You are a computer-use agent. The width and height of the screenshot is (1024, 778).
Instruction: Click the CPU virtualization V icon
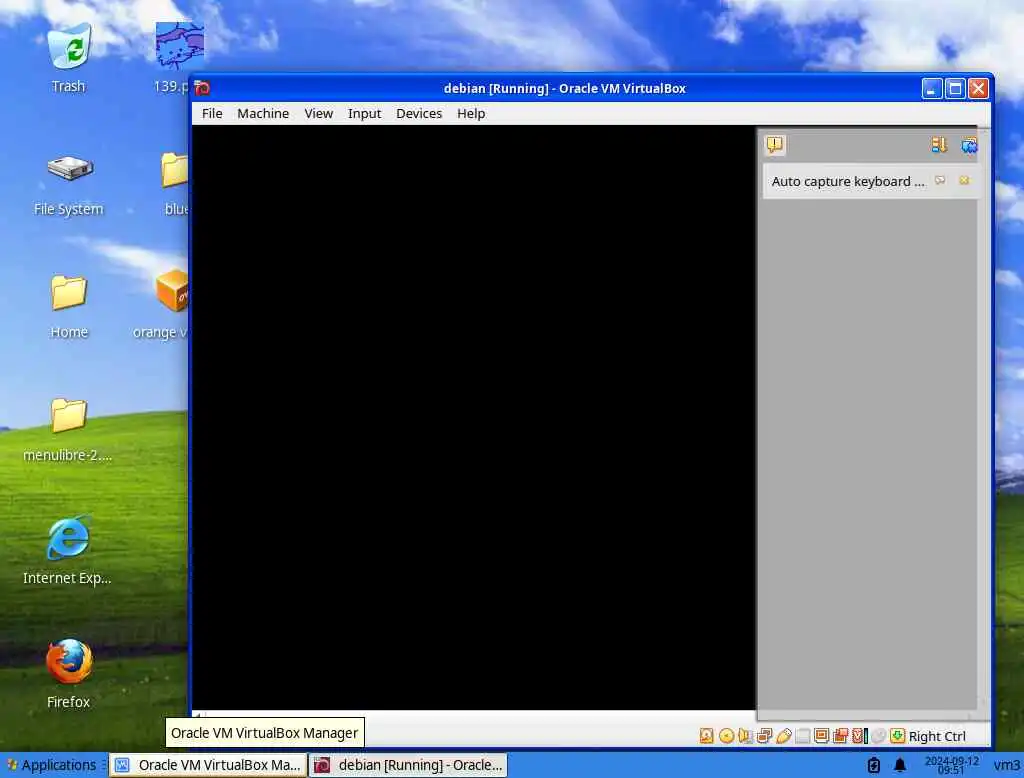tap(860, 736)
